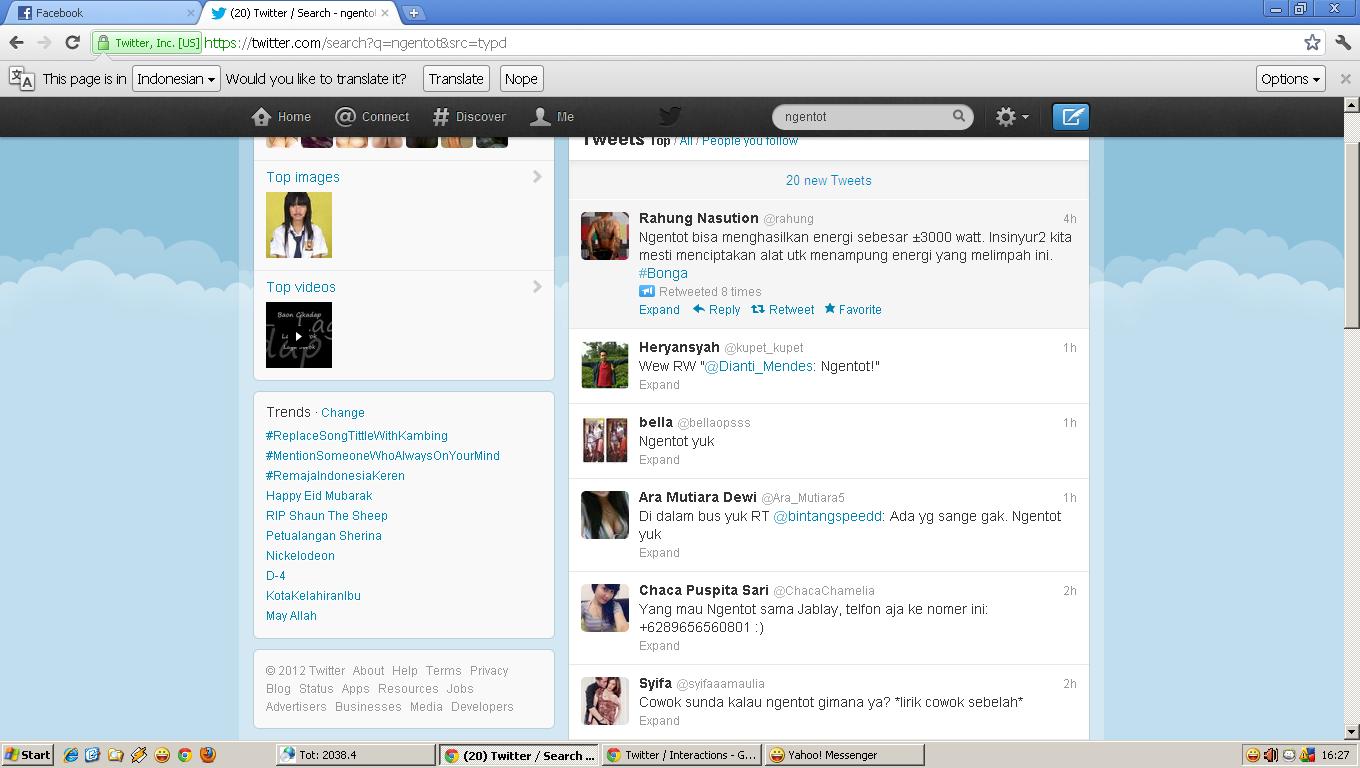
Task: Retweet Rahung Nasution's tweet
Action: [782, 310]
